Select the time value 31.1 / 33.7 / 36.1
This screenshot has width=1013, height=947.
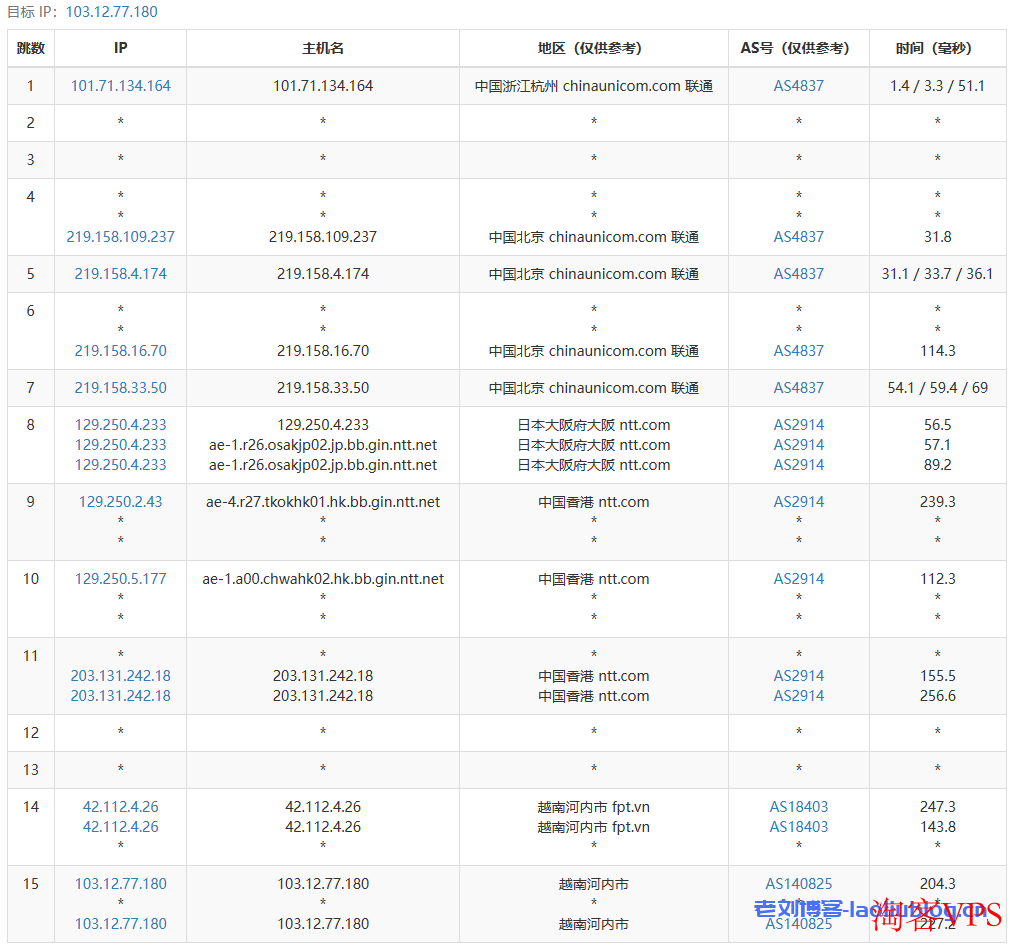click(x=937, y=274)
